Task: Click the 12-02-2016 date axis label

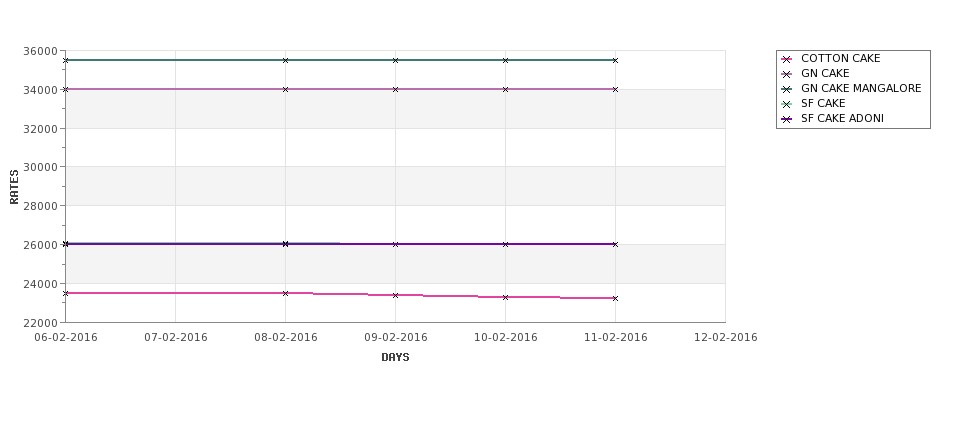Action: (726, 338)
